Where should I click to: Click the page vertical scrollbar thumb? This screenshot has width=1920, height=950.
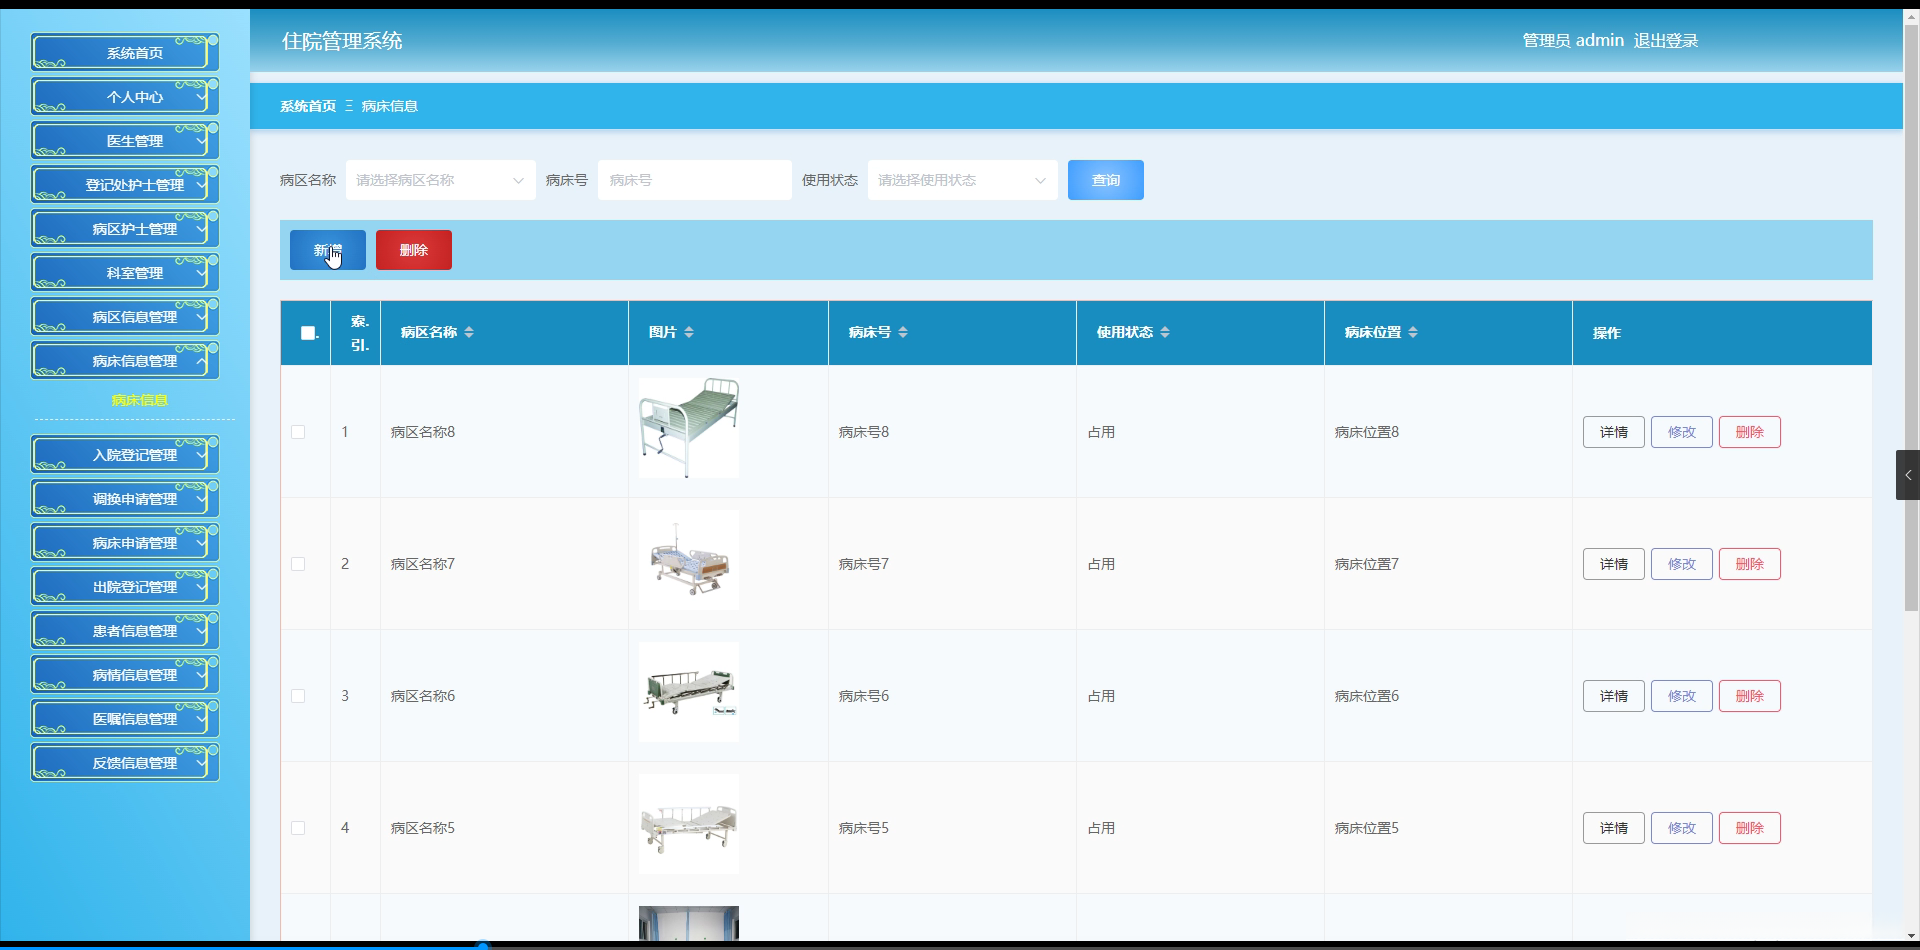click(x=1911, y=318)
